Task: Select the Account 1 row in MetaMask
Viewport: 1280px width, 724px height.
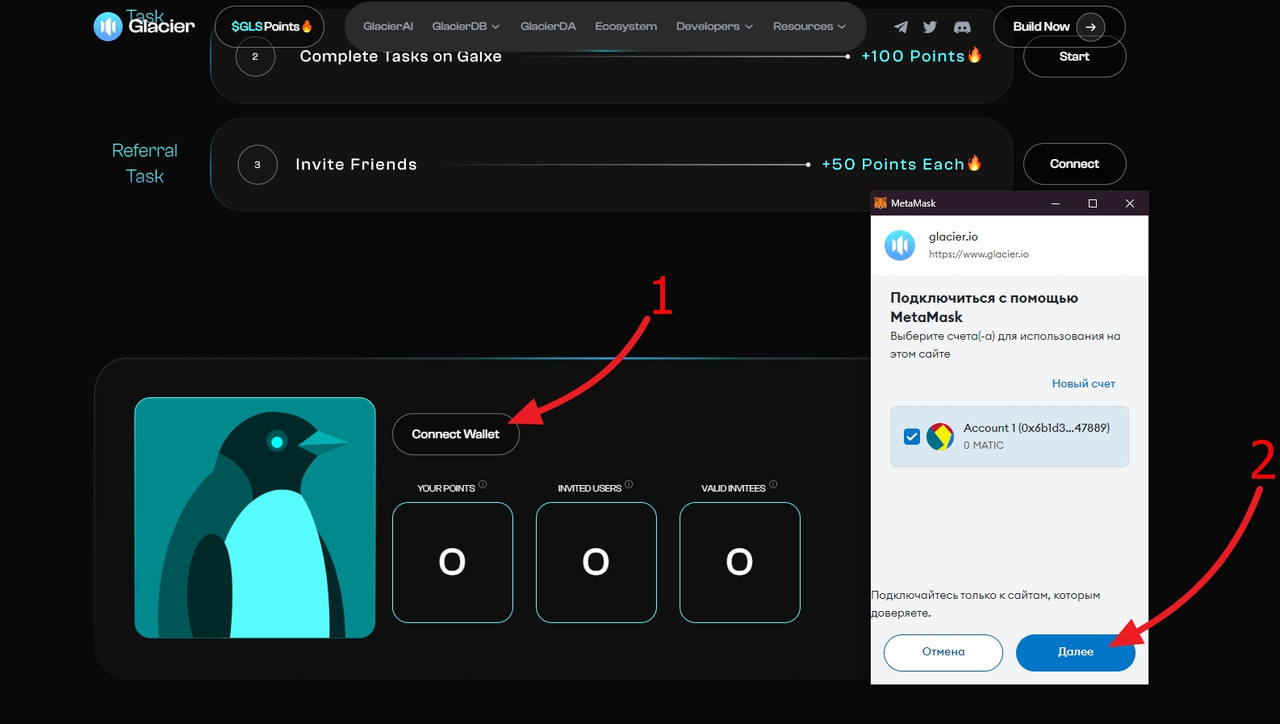Action: [1009, 436]
